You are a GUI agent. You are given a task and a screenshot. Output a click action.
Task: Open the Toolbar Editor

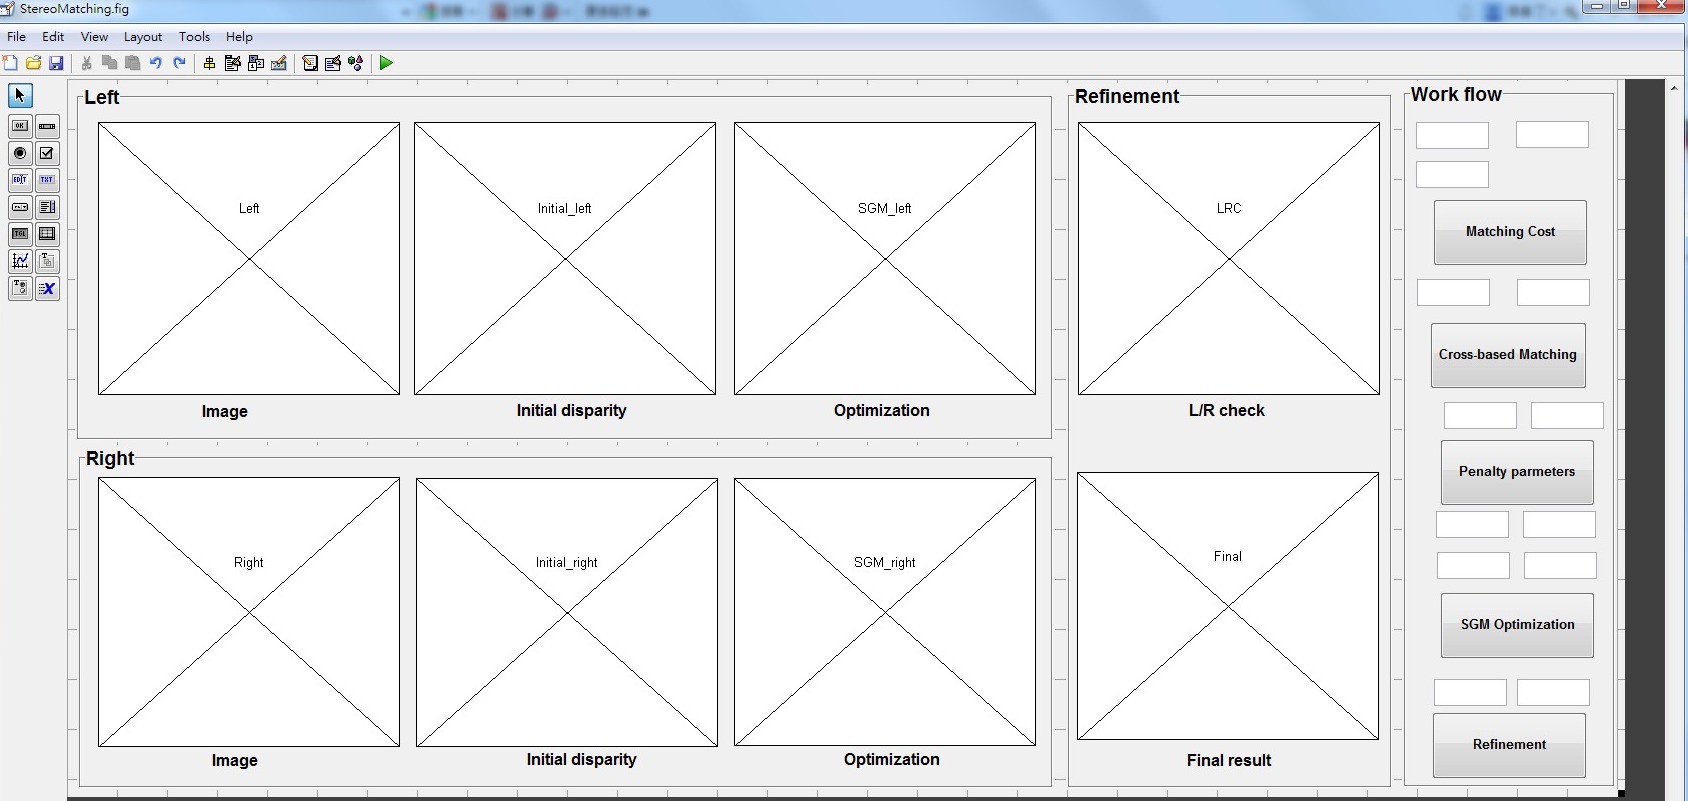[x=279, y=63]
